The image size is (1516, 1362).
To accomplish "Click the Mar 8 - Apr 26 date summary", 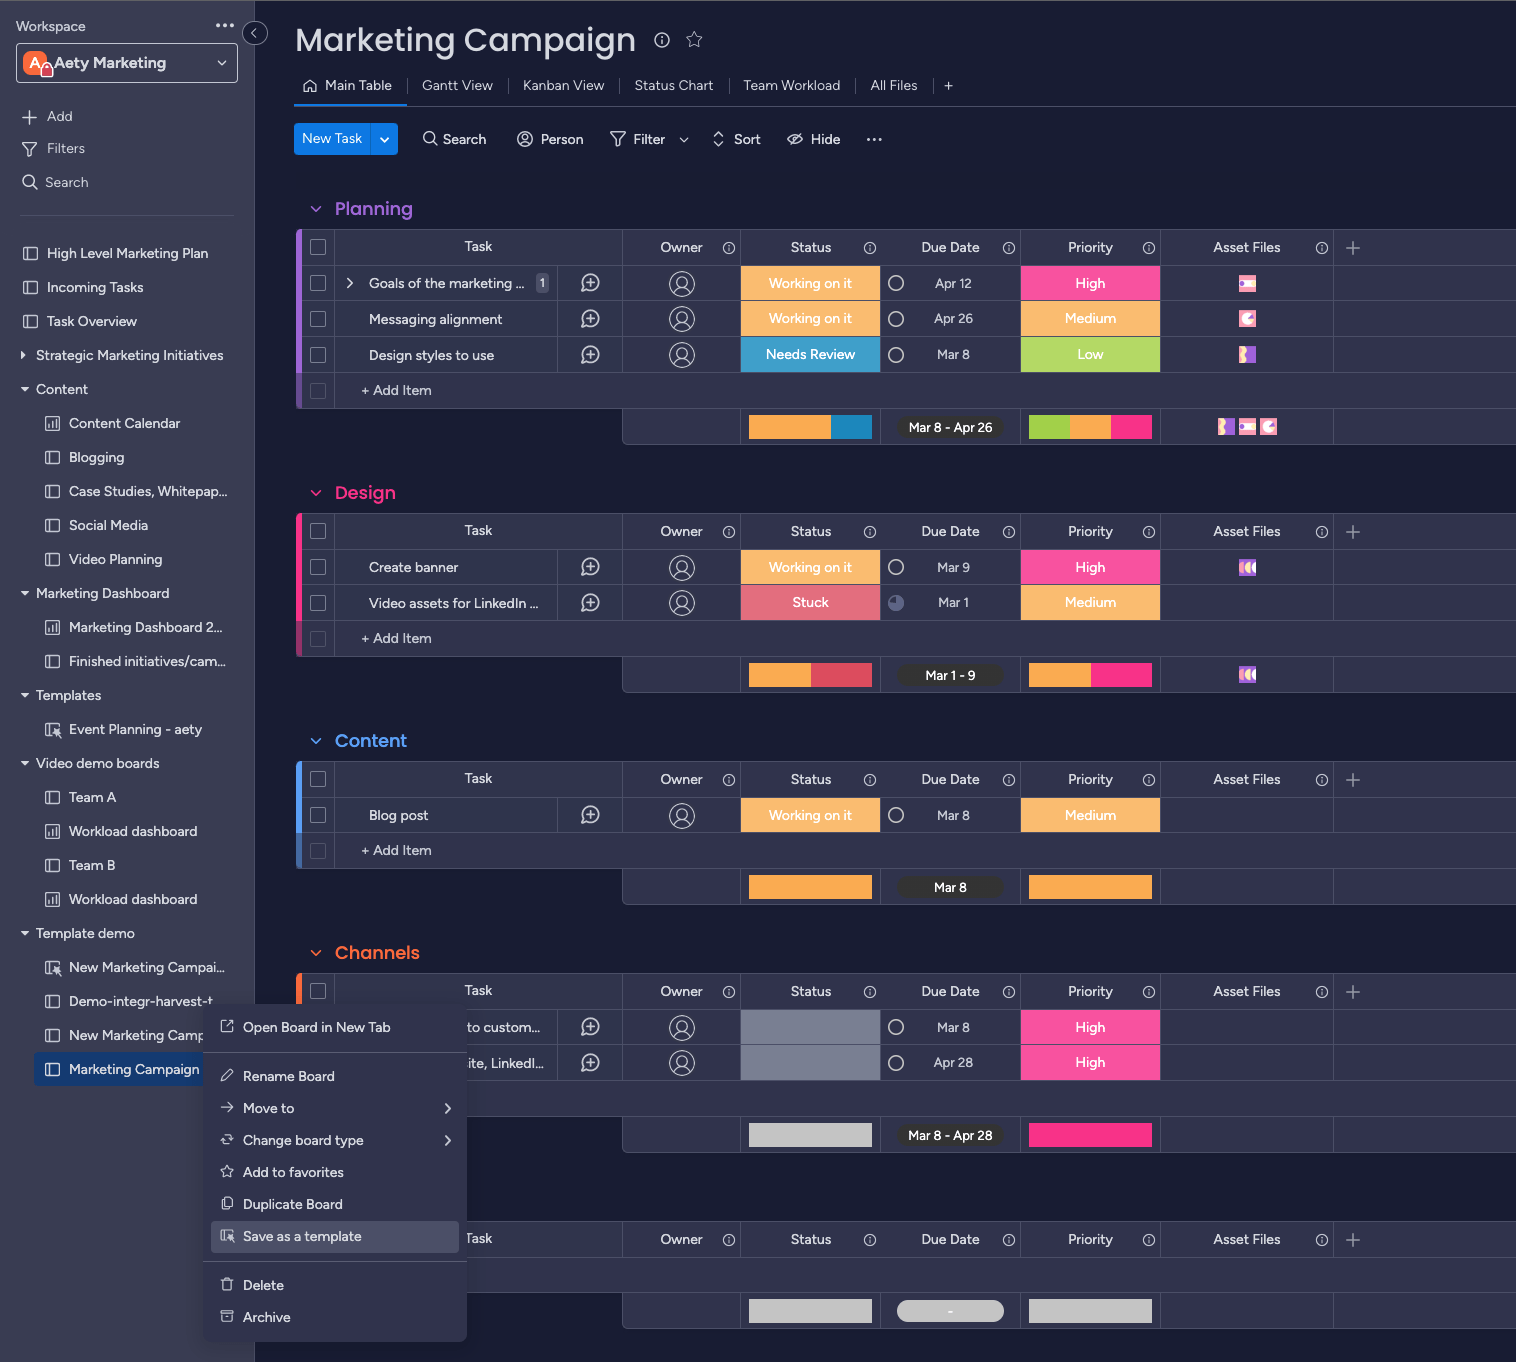I will point(950,427).
